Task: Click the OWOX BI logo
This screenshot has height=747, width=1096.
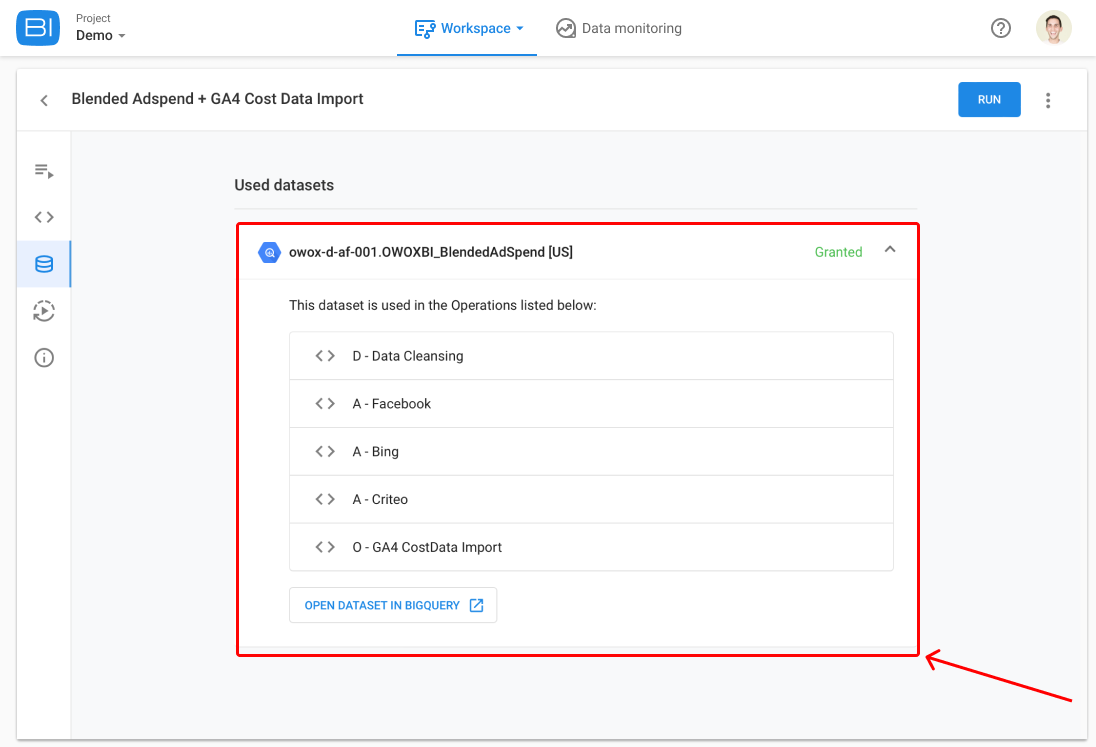Action: point(38,28)
